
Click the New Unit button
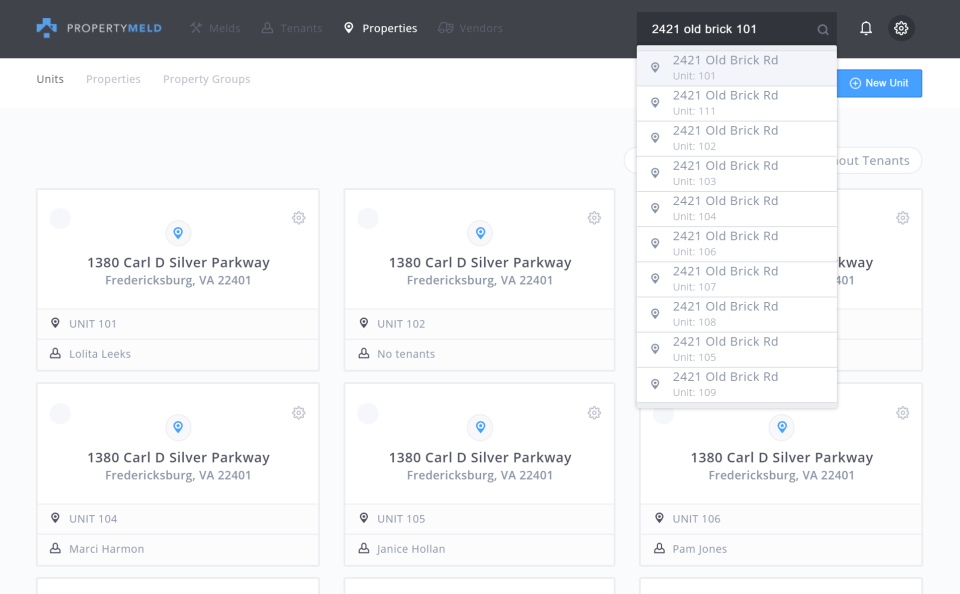(879, 83)
